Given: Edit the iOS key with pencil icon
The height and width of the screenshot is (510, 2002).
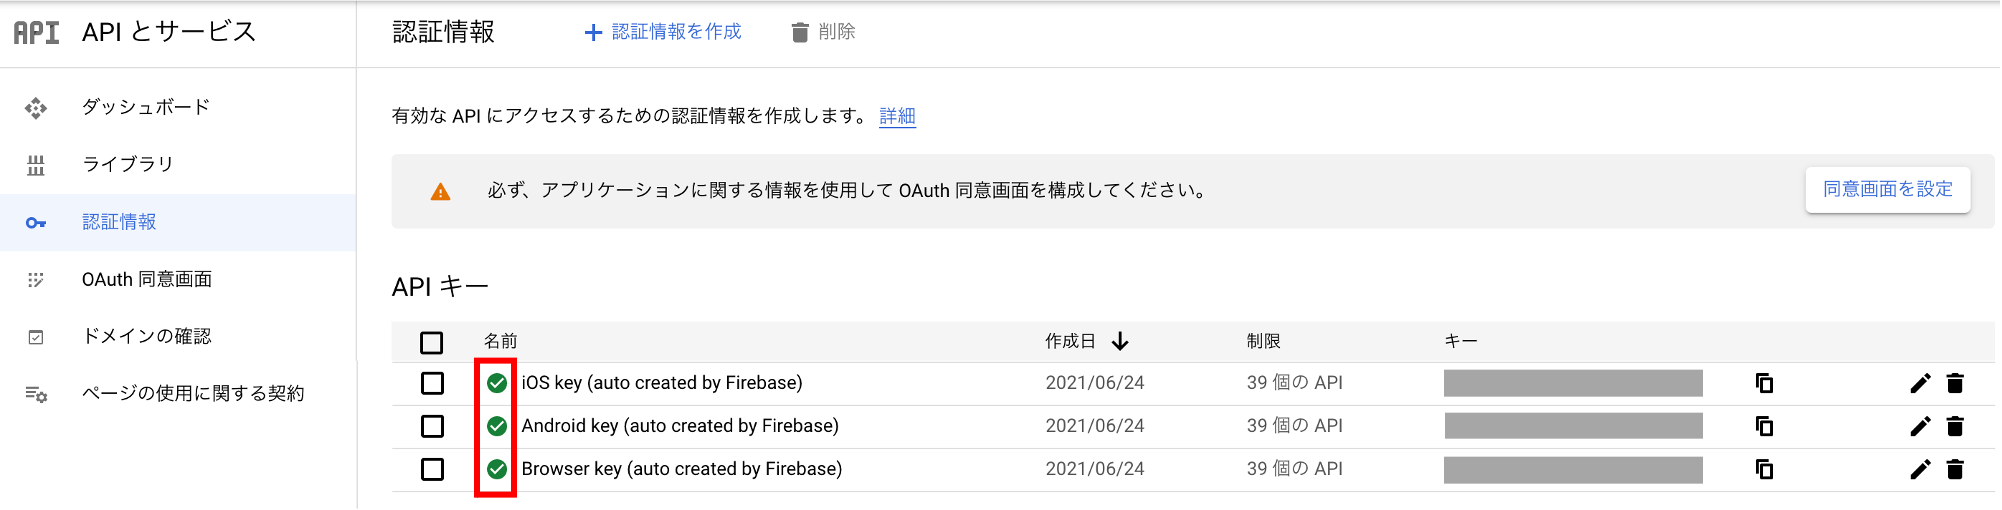Looking at the screenshot, I should pyautogui.click(x=1920, y=383).
